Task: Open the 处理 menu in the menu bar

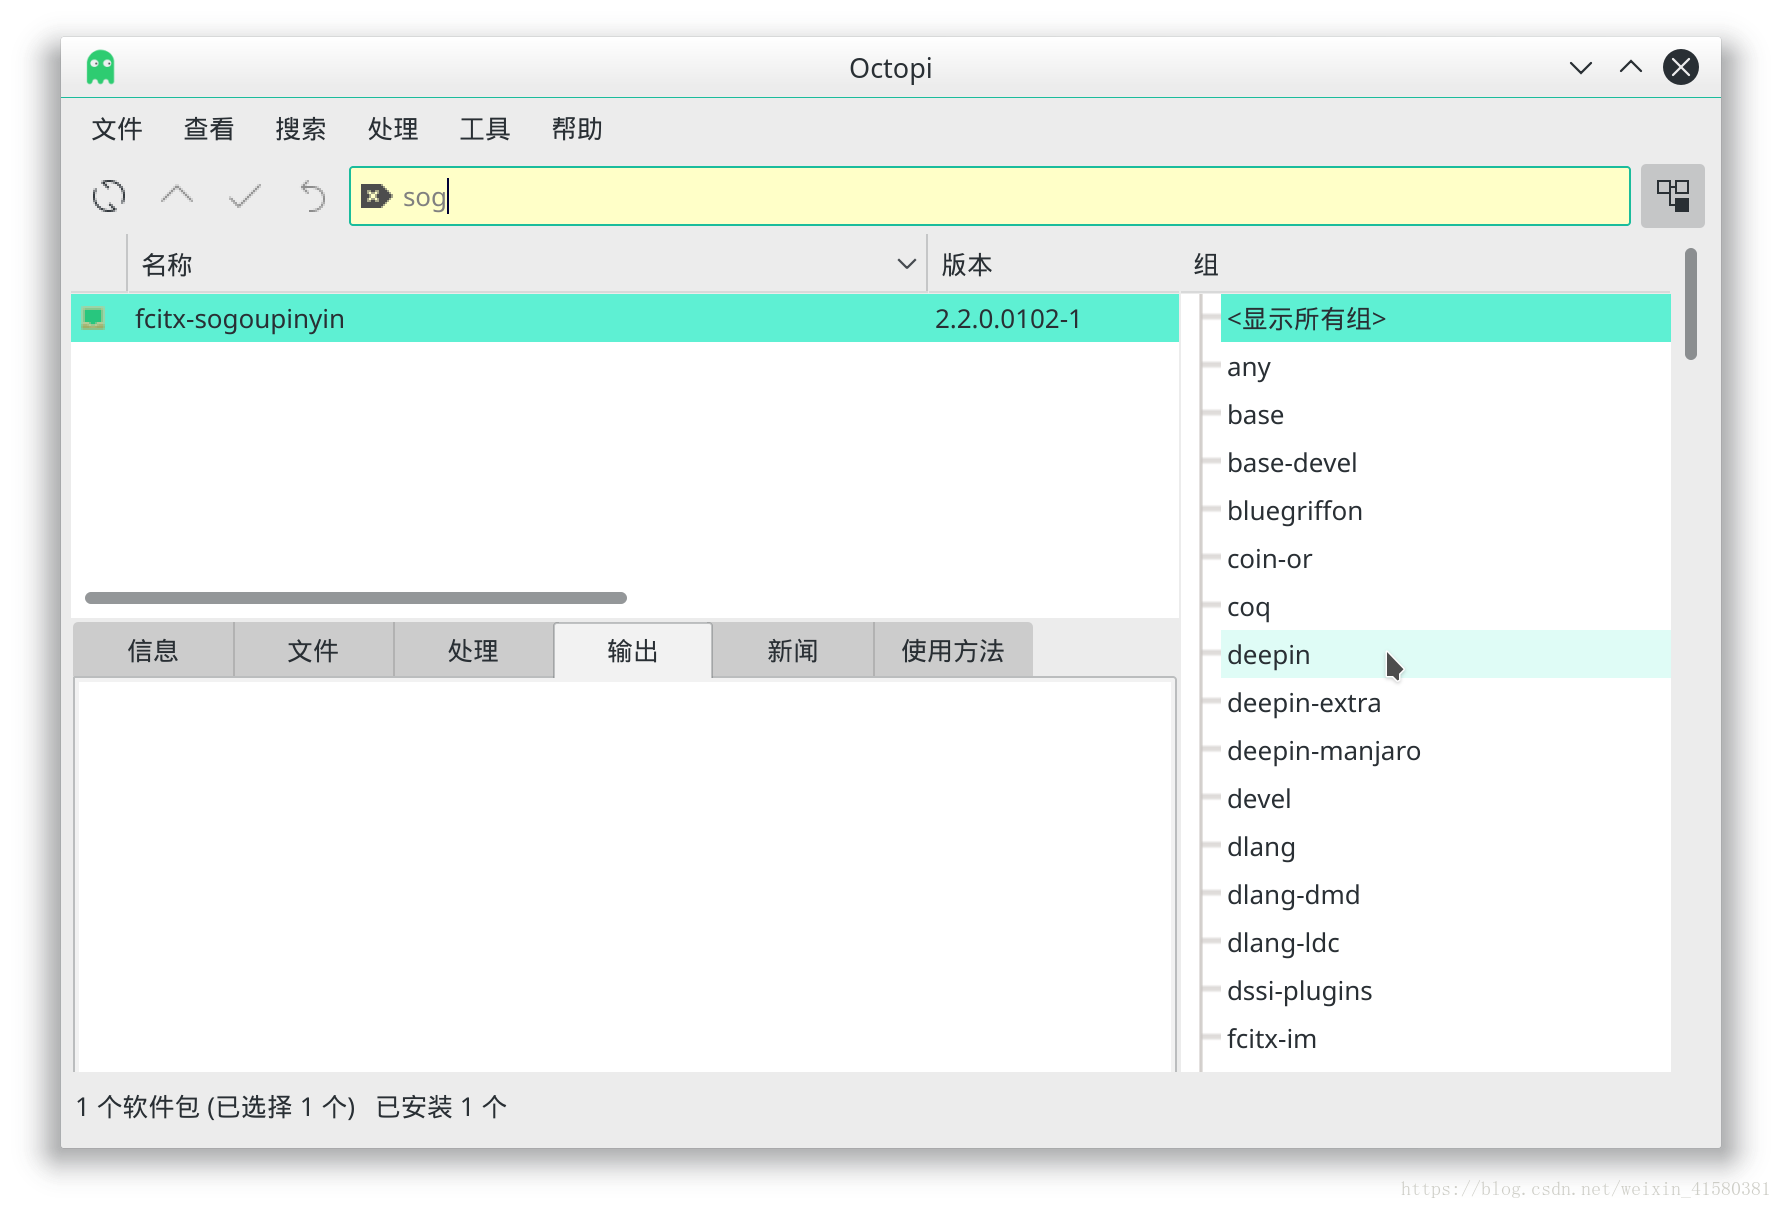Action: coord(393,129)
